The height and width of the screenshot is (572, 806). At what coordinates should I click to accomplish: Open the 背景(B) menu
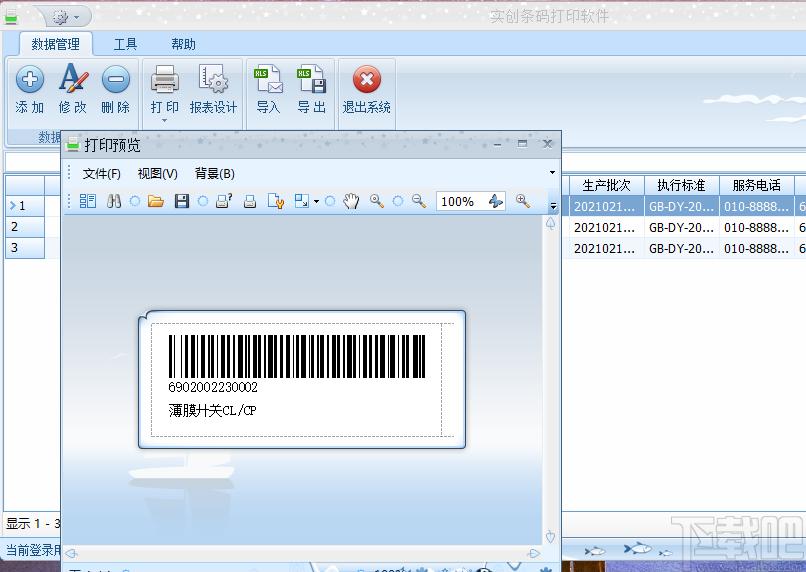click(215, 174)
